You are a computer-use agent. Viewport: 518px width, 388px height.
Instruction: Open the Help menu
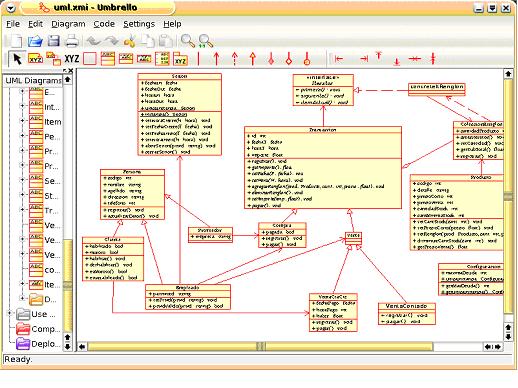click(x=172, y=24)
